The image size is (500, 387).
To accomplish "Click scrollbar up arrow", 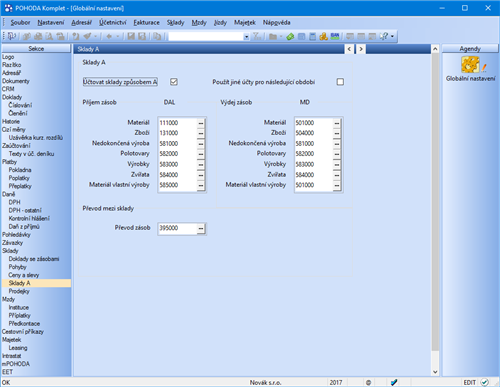I will tap(435, 49).
